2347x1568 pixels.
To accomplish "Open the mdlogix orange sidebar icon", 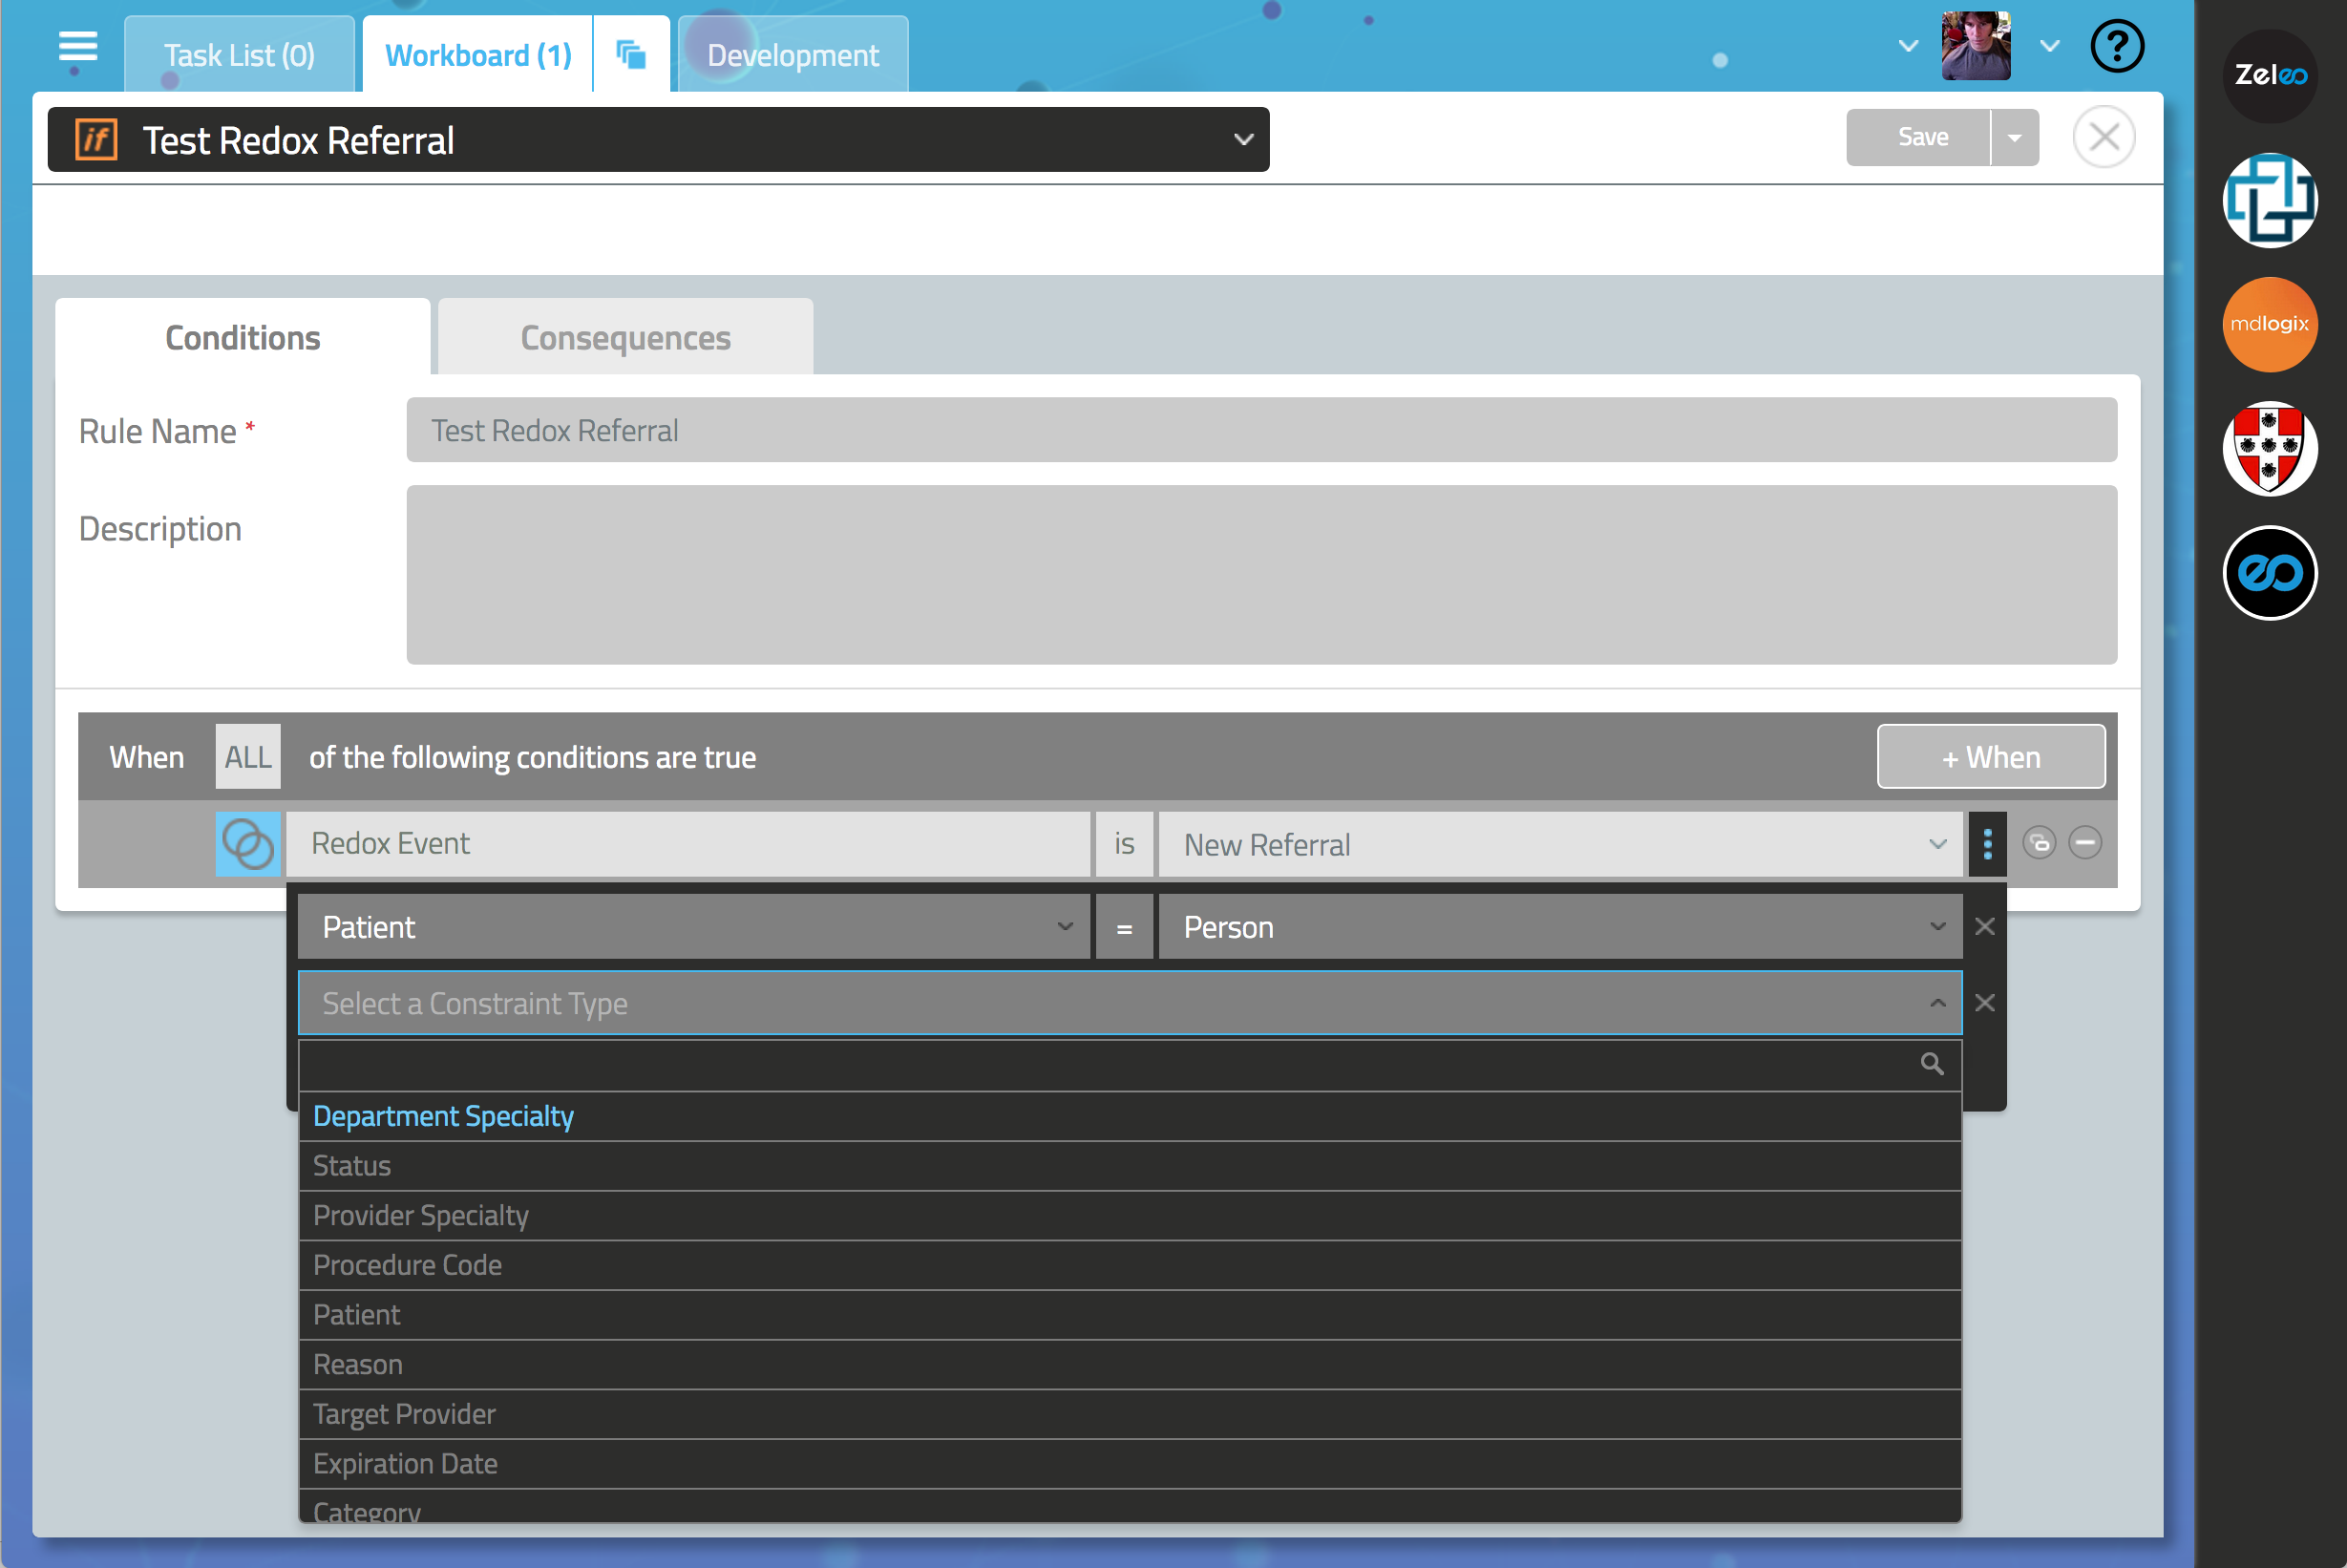I will click(x=2269, y=324).
